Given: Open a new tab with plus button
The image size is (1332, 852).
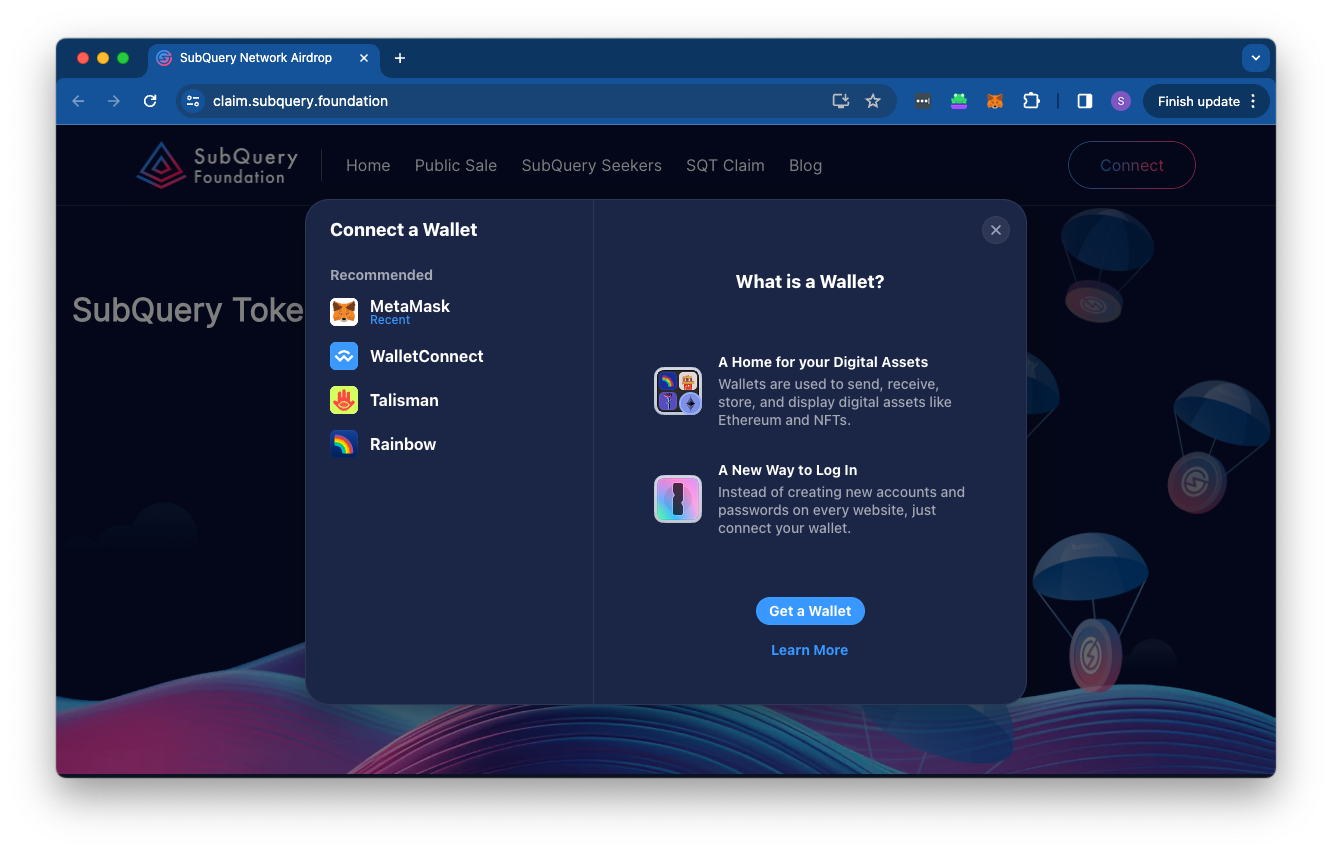Looking at the screenshot, I should point(400,58).
